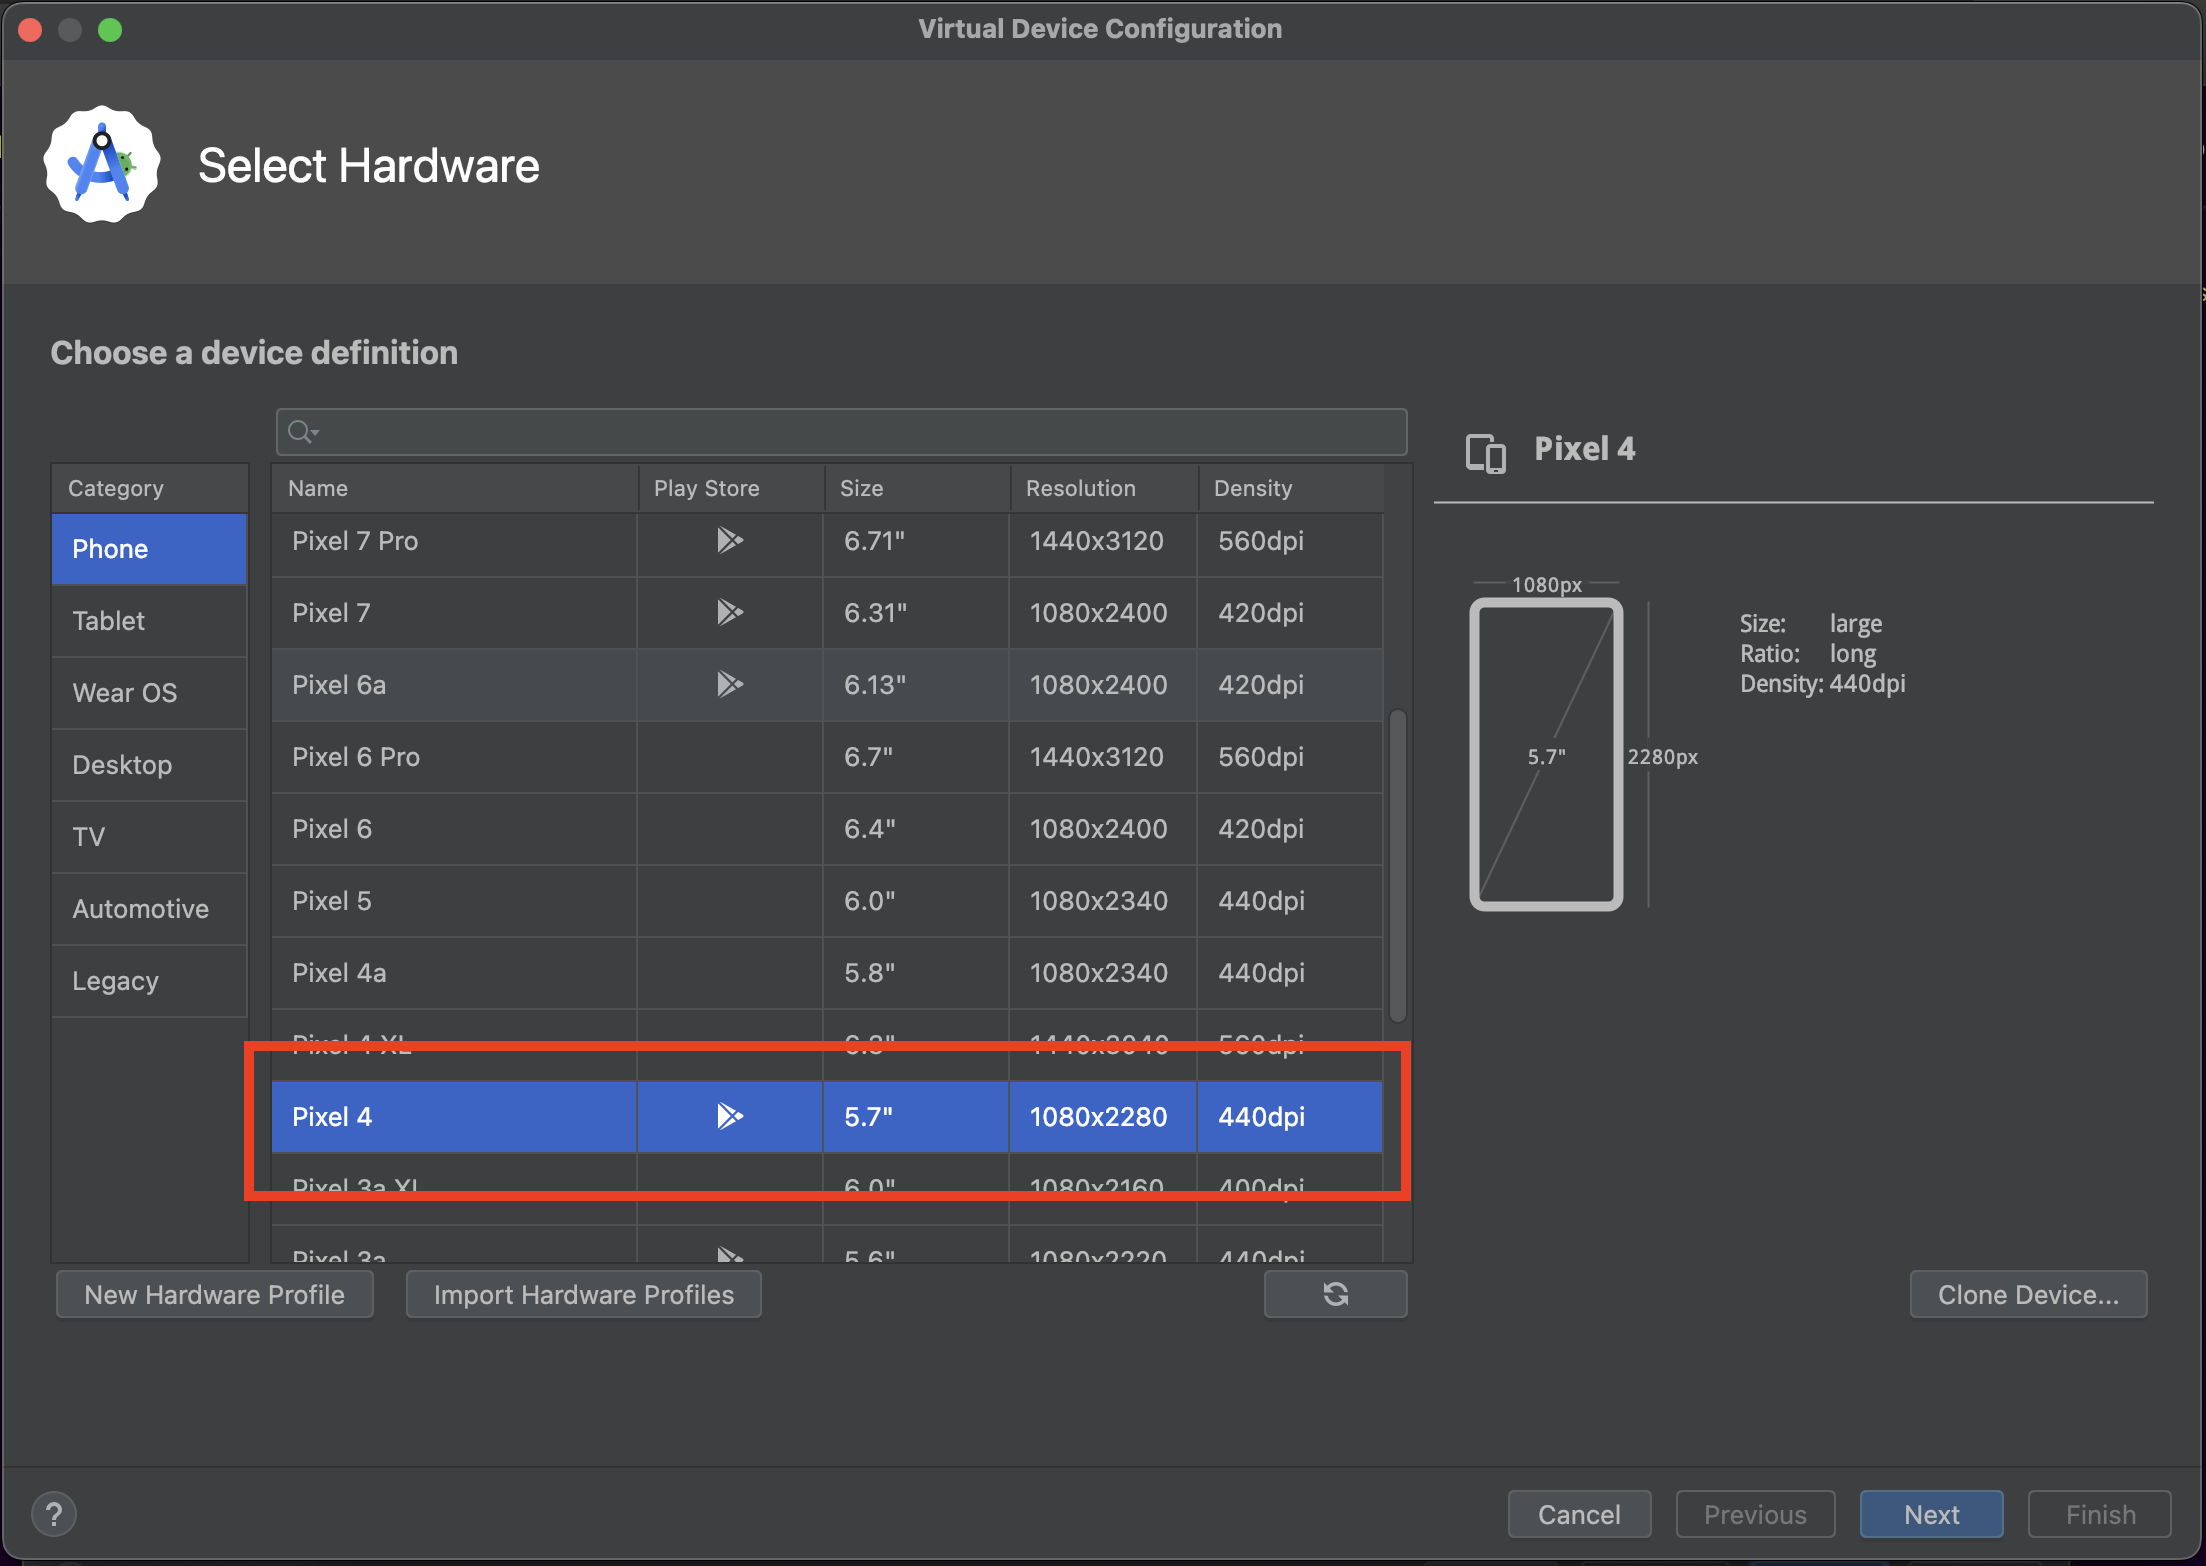This screenshot has height=1566, width=2206.
Task: Click the help question mark icon
Action: pos(54,1514)
